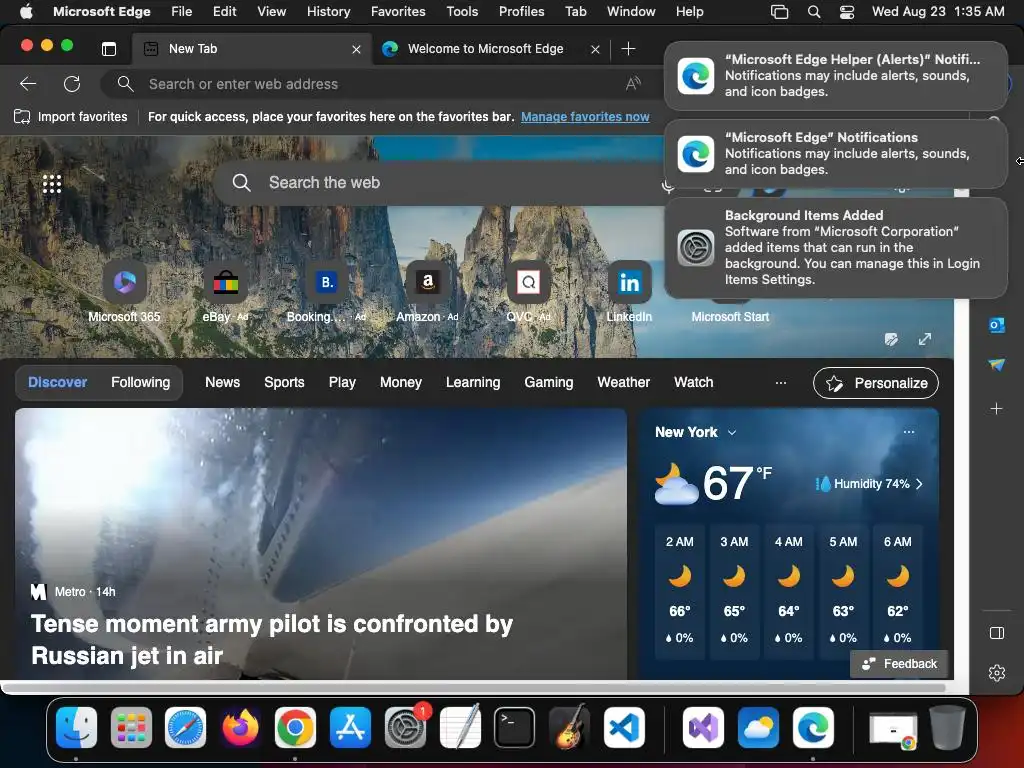Expand Humidity 74% details chevron
The width and height of the screenshot is (1024, 768).
920,484
